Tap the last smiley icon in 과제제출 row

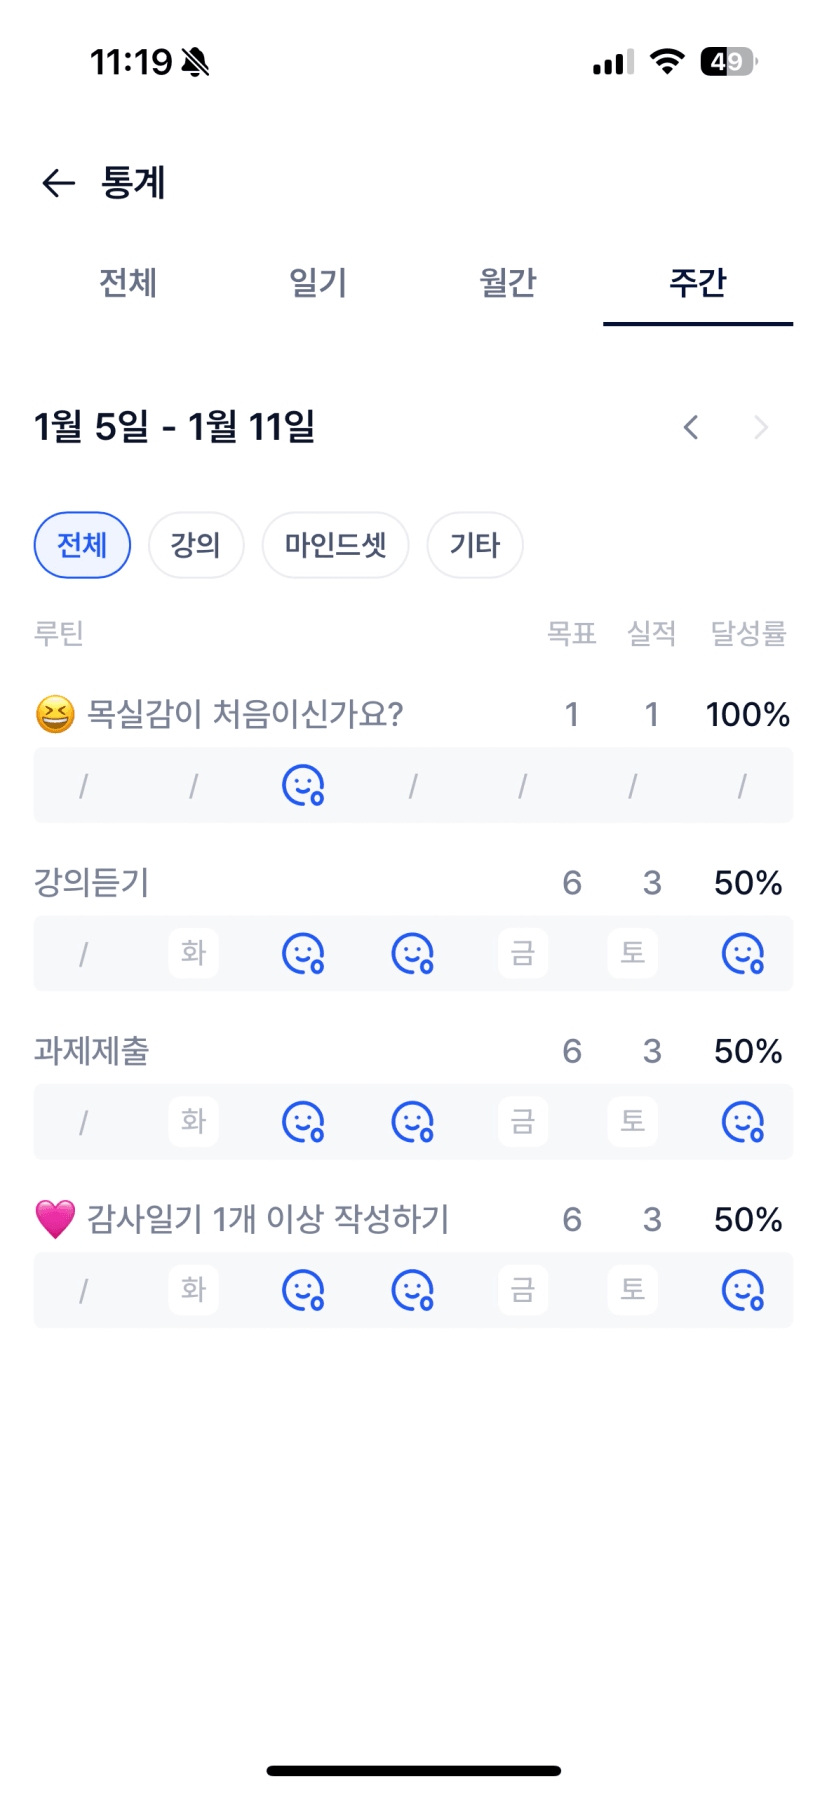743,1122
